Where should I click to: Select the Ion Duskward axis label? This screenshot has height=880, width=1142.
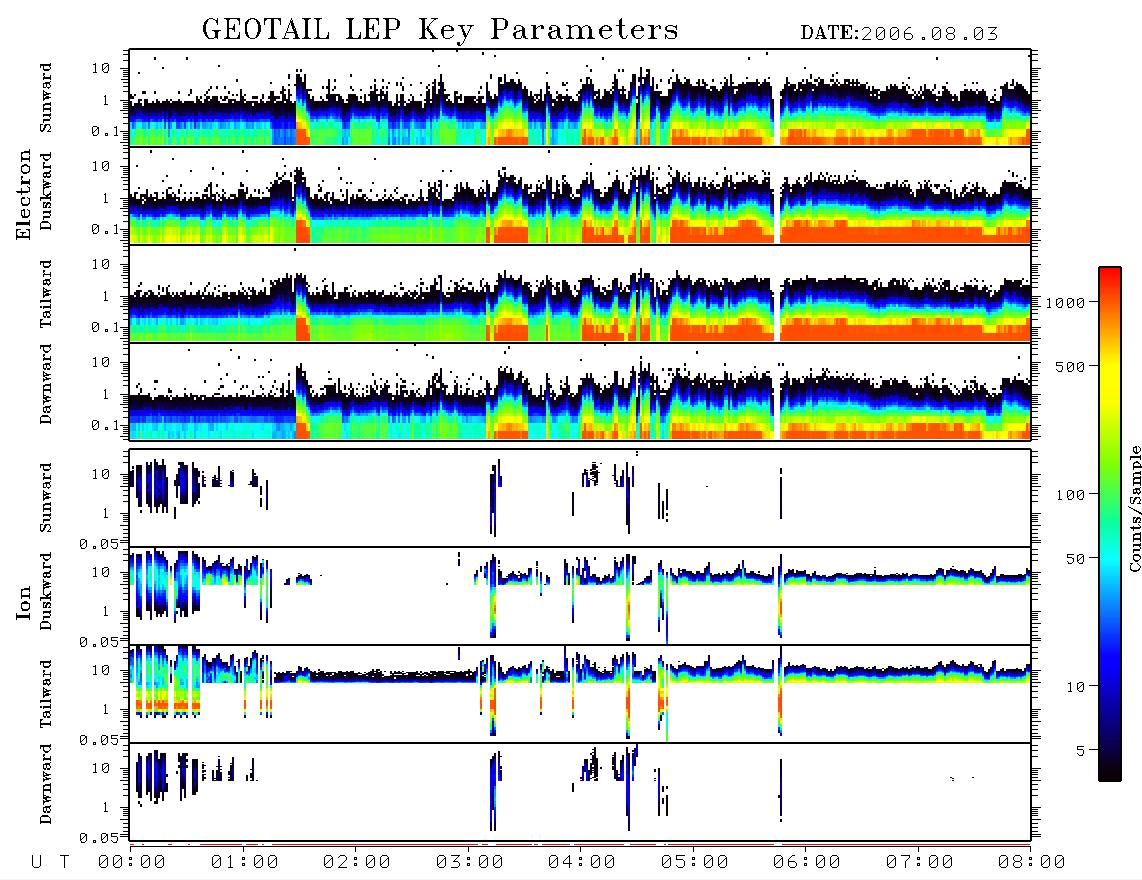[46, 591]
